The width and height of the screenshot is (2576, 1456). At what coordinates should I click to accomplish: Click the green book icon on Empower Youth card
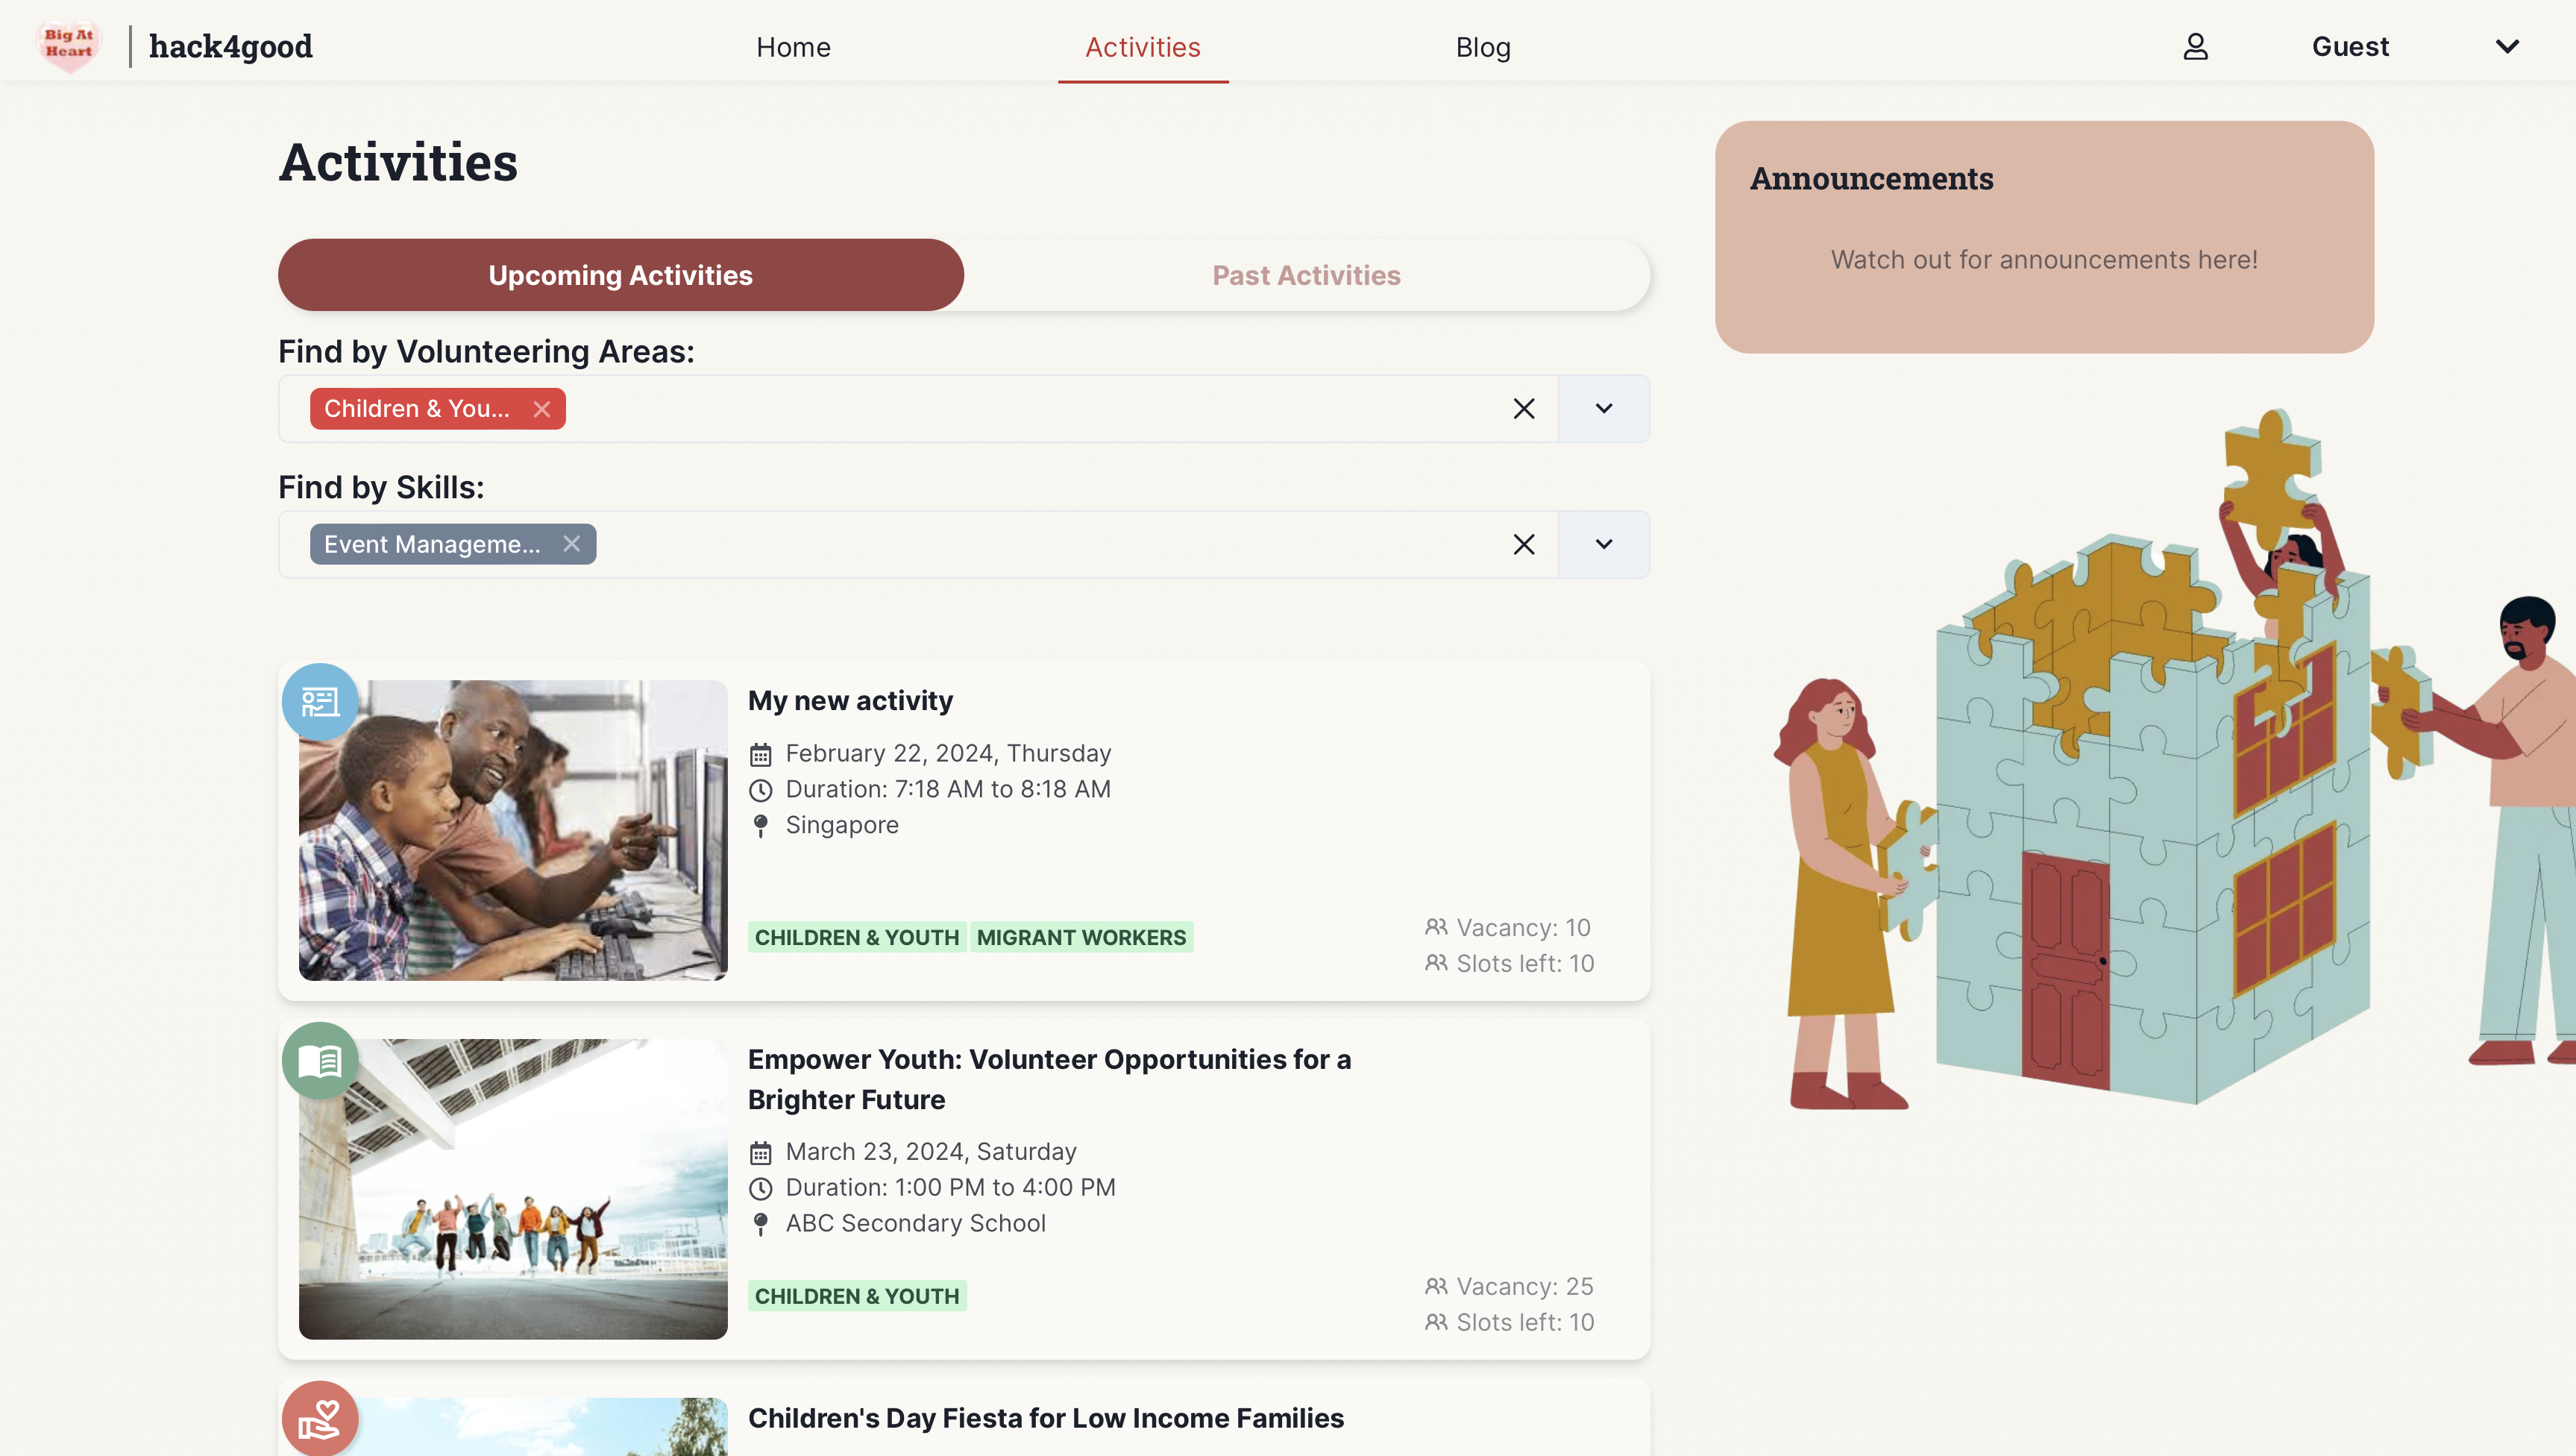(x=320, y=1061)
